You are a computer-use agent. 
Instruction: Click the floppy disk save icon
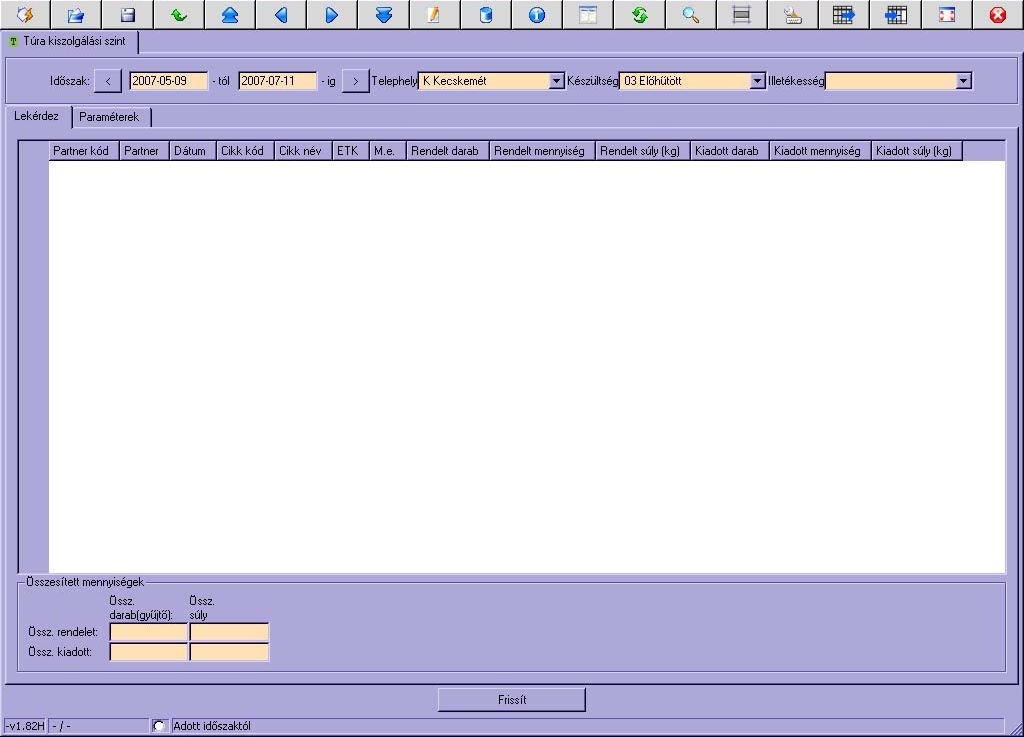pyautogui.click(x=127, y=15)
